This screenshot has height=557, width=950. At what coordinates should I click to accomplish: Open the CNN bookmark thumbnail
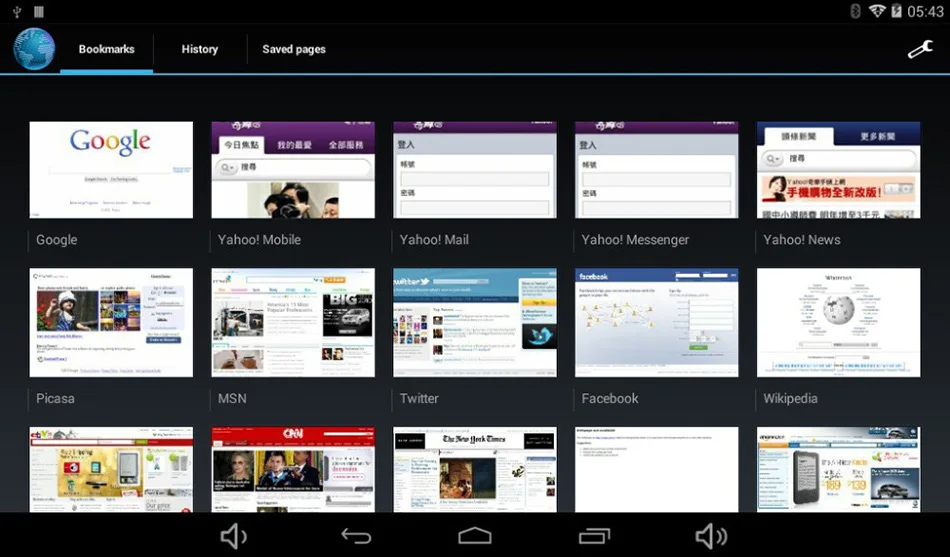point(293,469)
